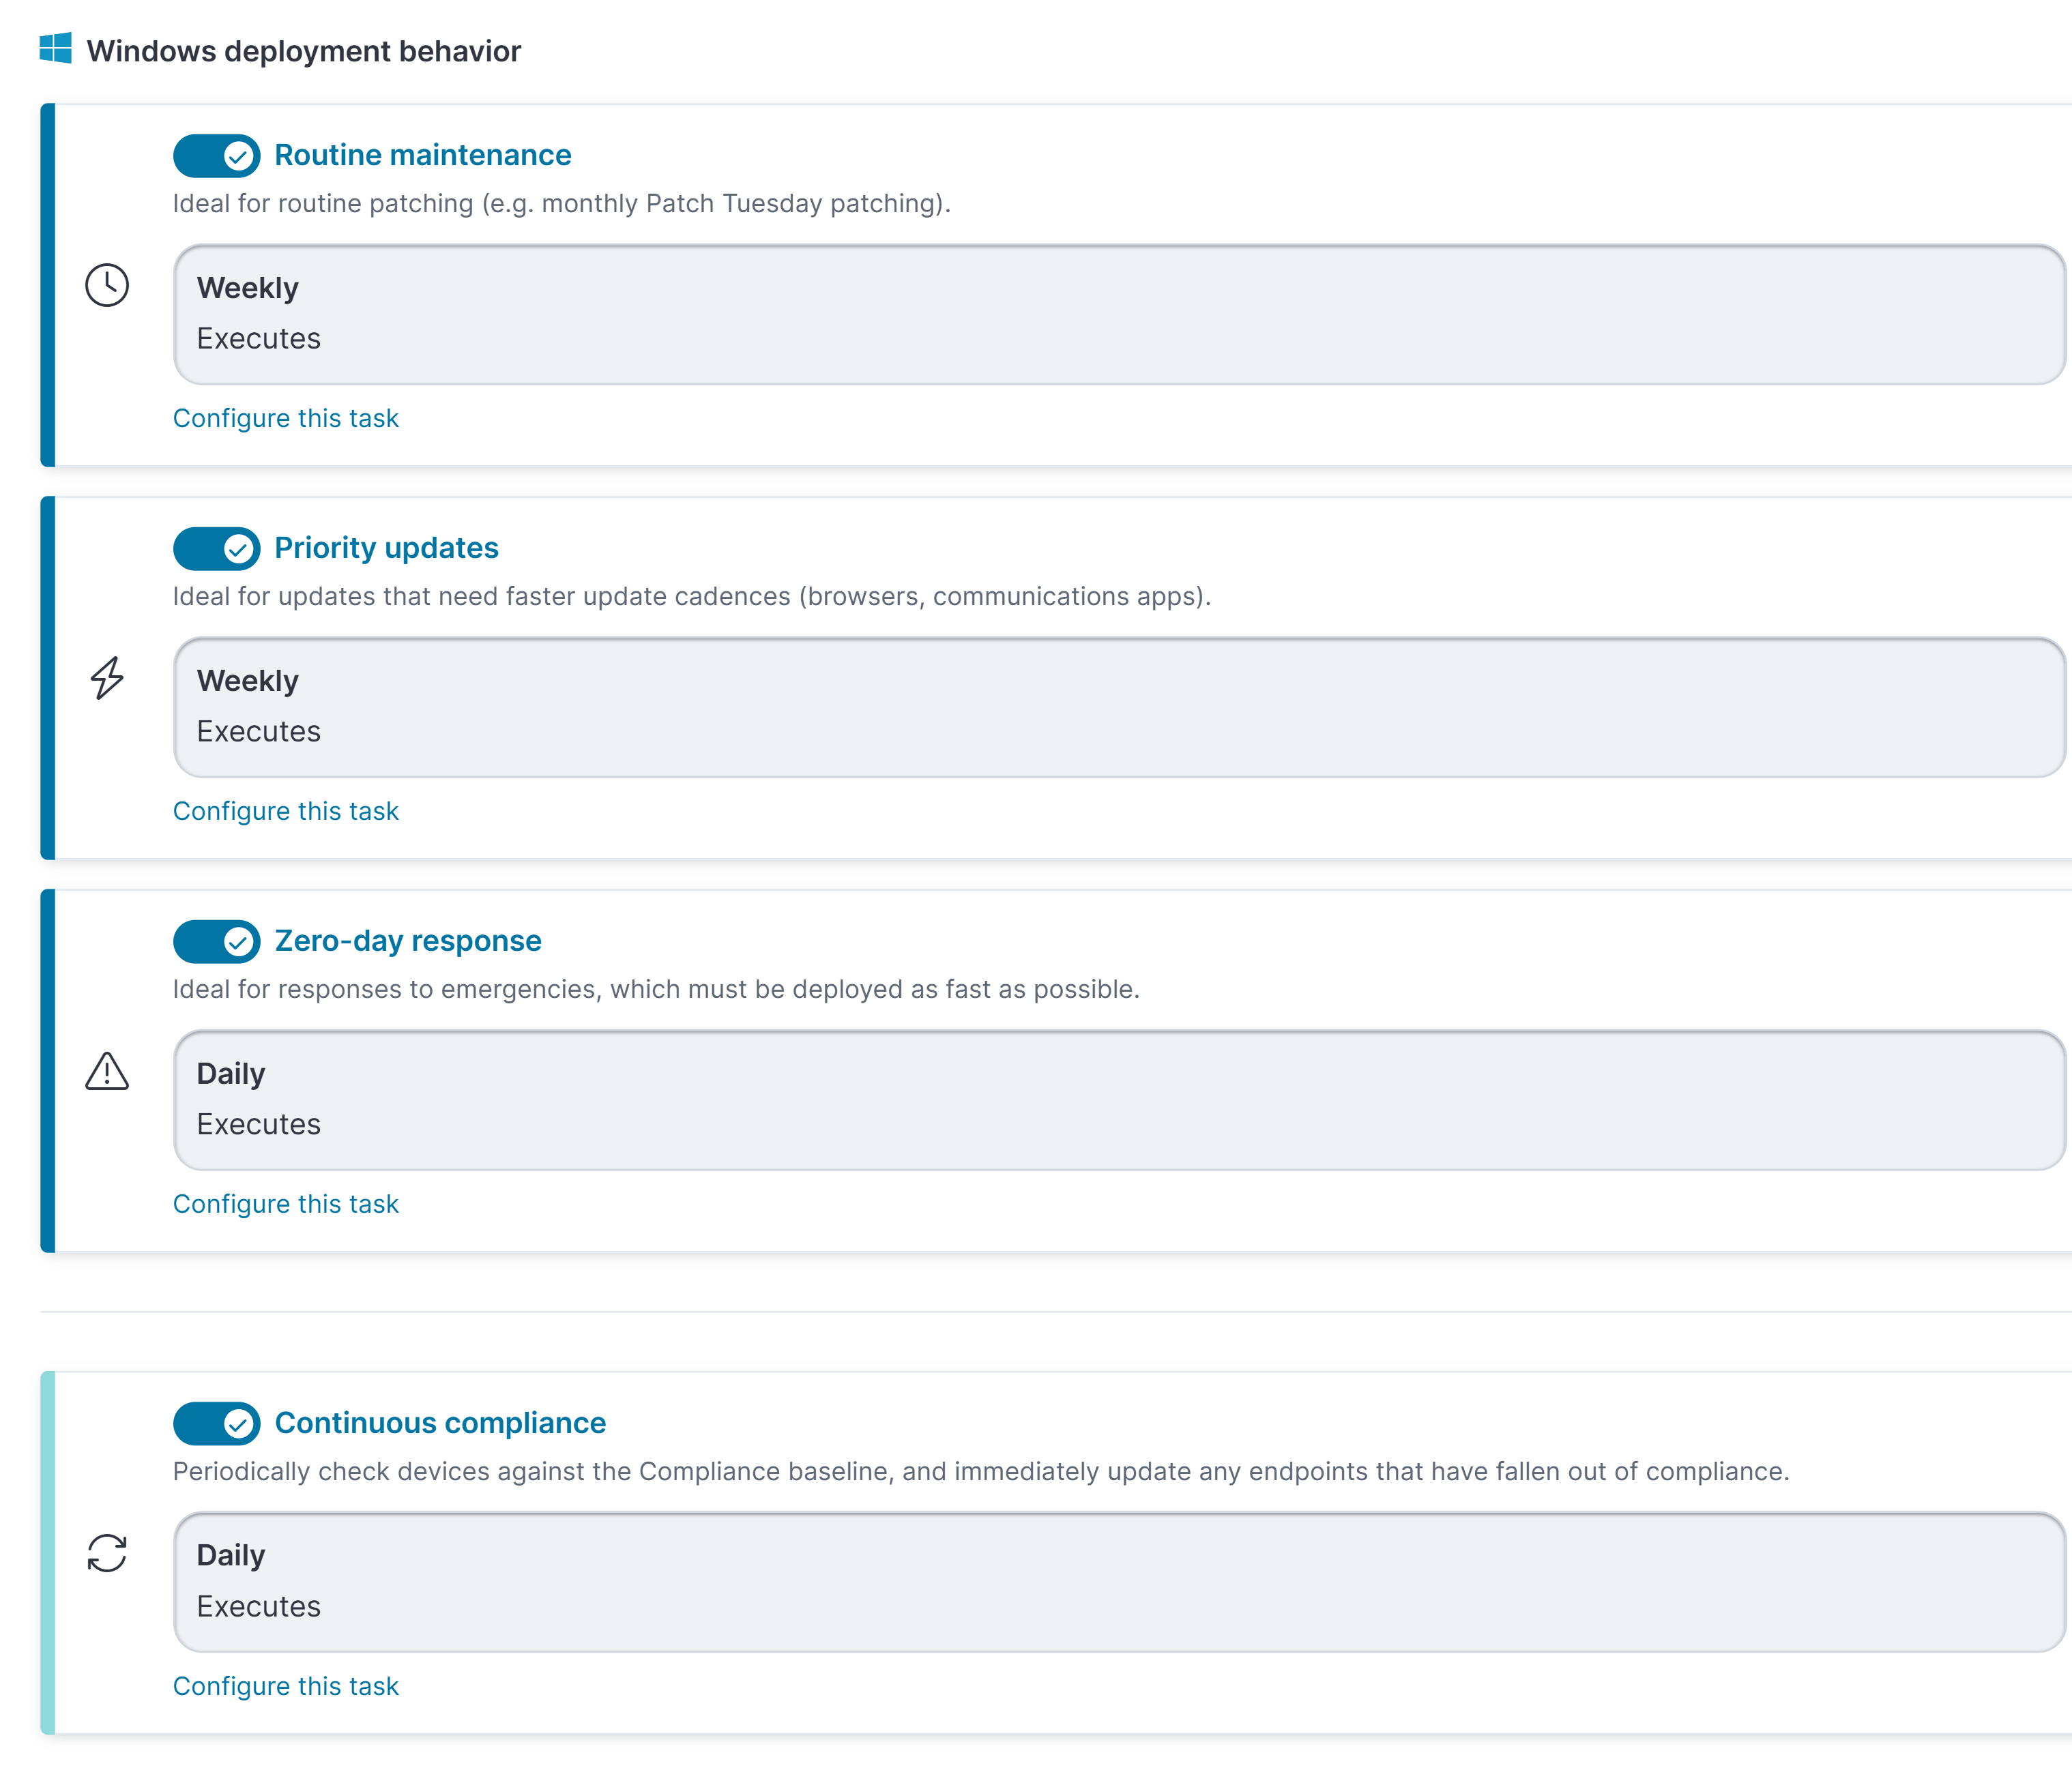Configure the Routine maintenance task

click(286, 418)
